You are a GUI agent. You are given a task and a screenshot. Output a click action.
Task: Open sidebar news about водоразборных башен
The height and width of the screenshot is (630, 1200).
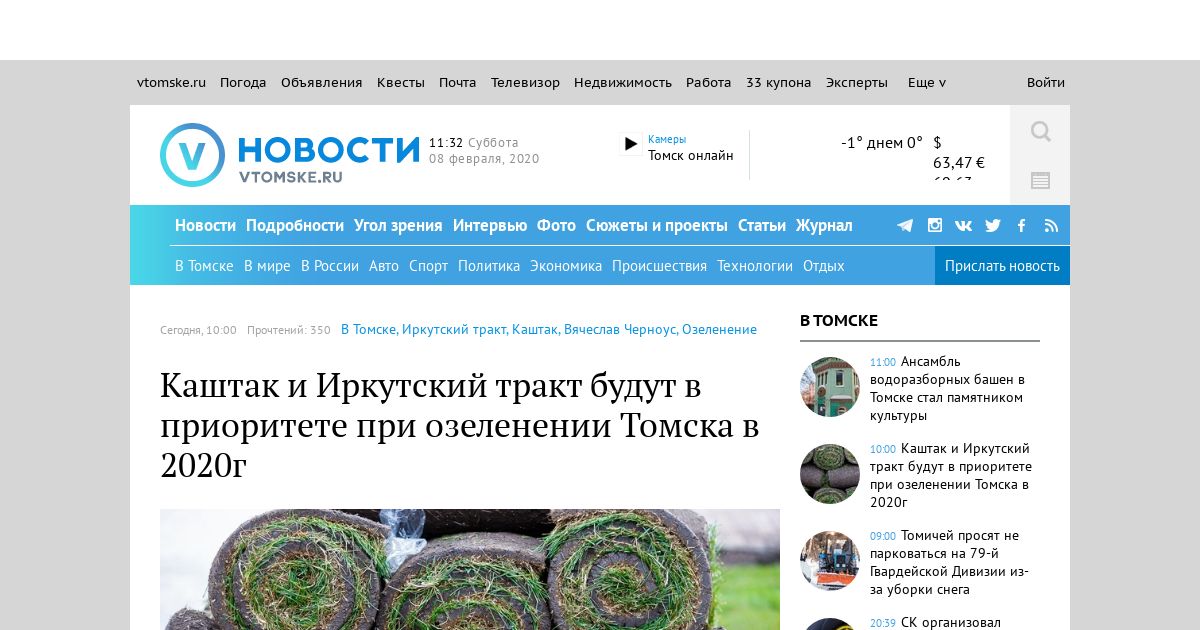pyautogui.click(x=947, y=389)
